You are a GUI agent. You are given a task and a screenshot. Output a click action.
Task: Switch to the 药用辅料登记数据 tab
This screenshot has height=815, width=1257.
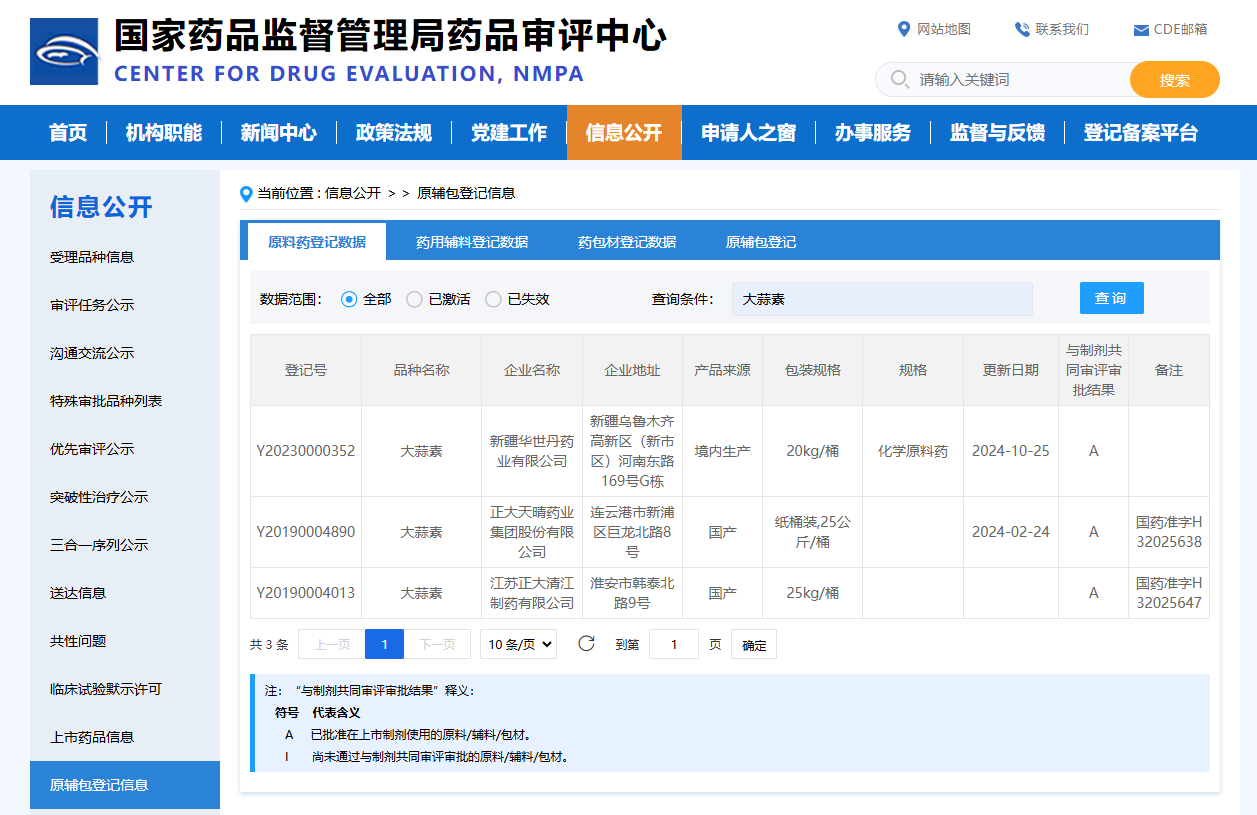472,242
